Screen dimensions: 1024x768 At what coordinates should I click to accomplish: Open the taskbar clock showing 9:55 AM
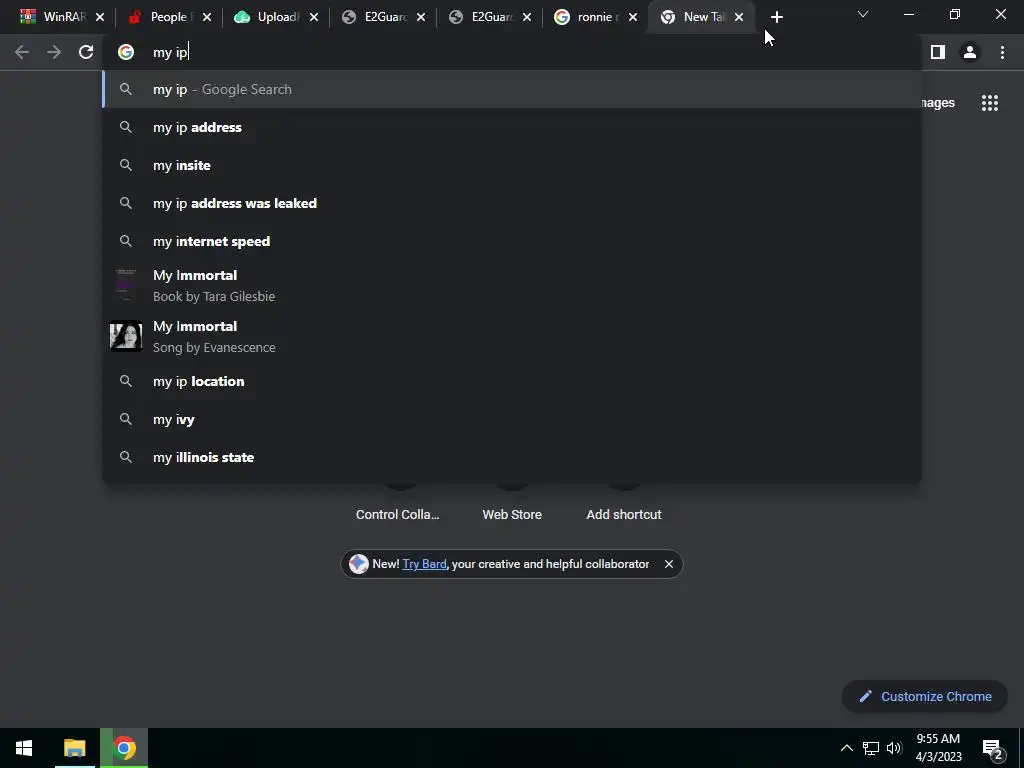[938, 748]
